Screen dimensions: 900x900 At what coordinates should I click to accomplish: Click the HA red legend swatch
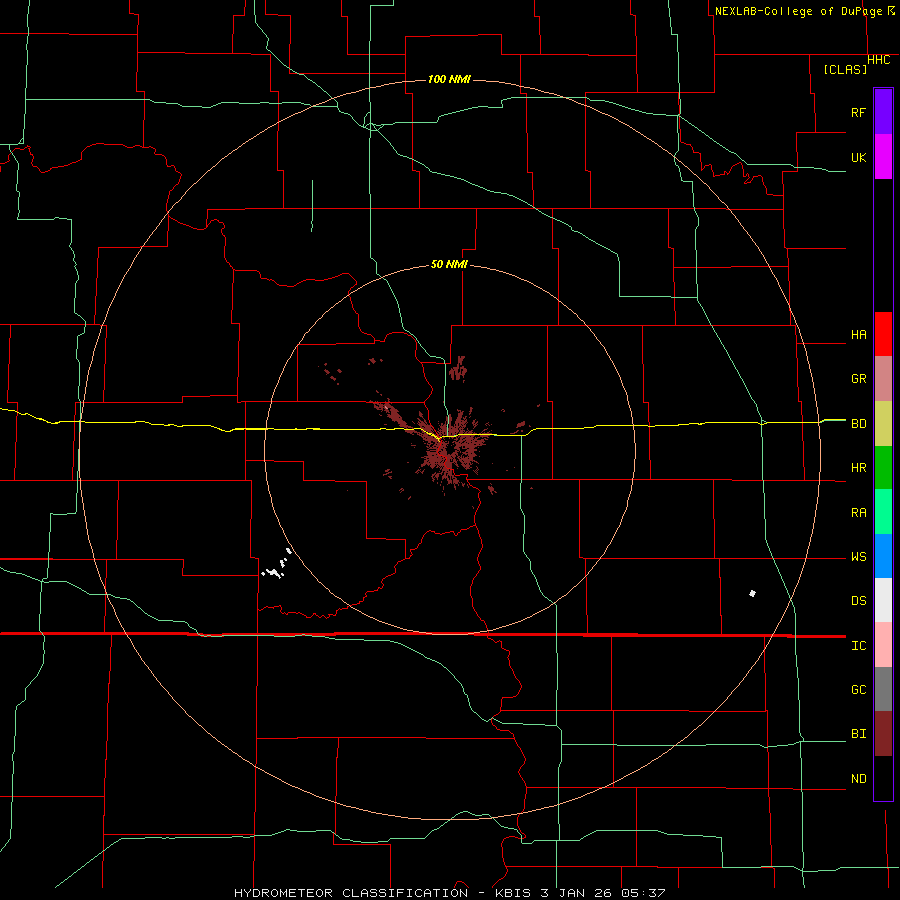pos(883,334)
